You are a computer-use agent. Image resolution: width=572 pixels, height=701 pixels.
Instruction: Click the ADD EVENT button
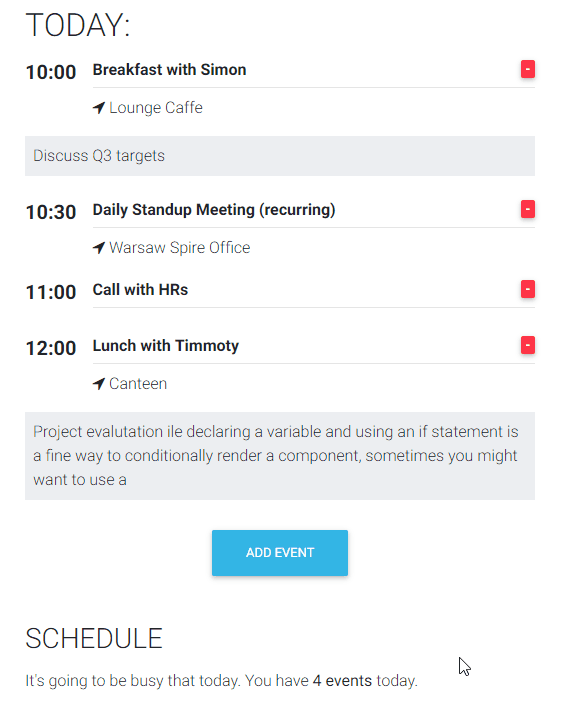pyautogui.click(x=280, y=553)
